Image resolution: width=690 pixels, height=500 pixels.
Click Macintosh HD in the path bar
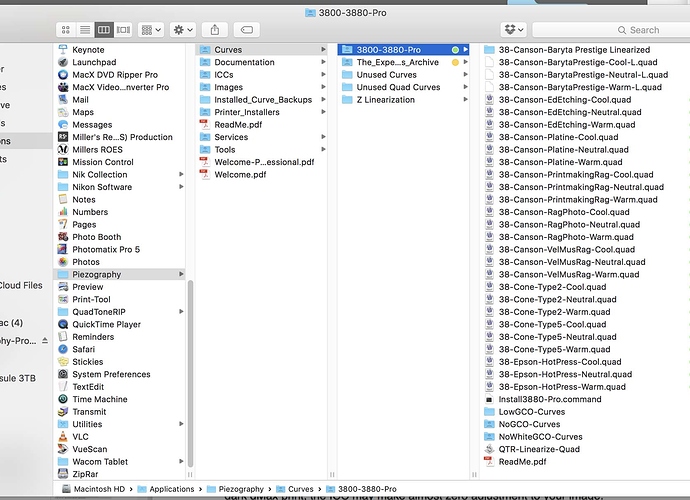93,489
